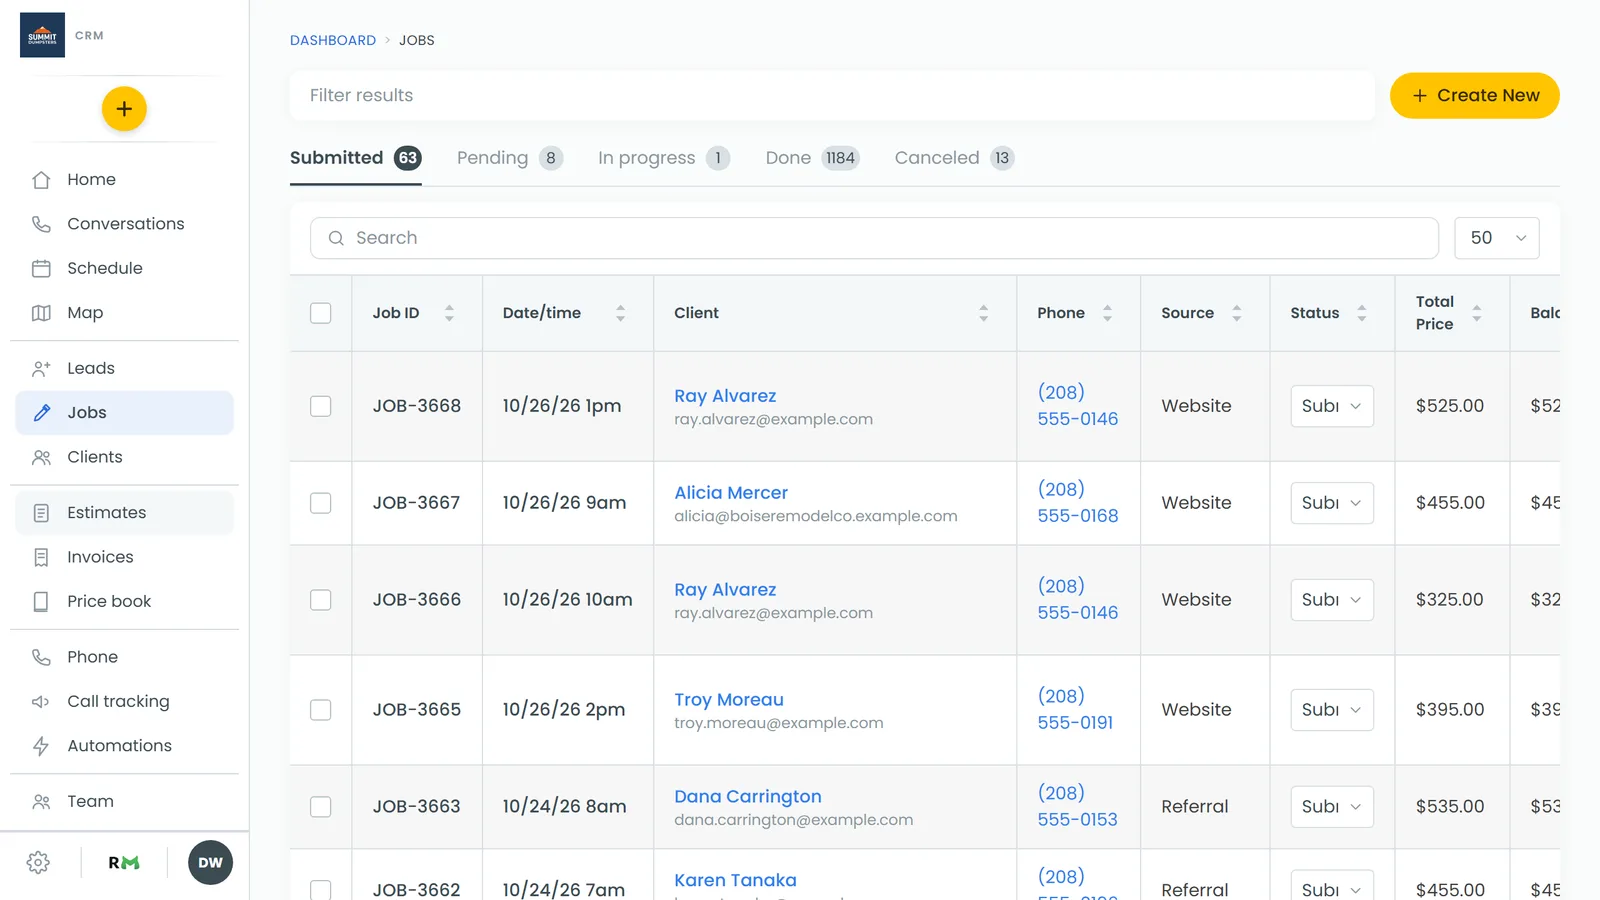Open the status dropdown for JOB-3665

point(1332,710)
